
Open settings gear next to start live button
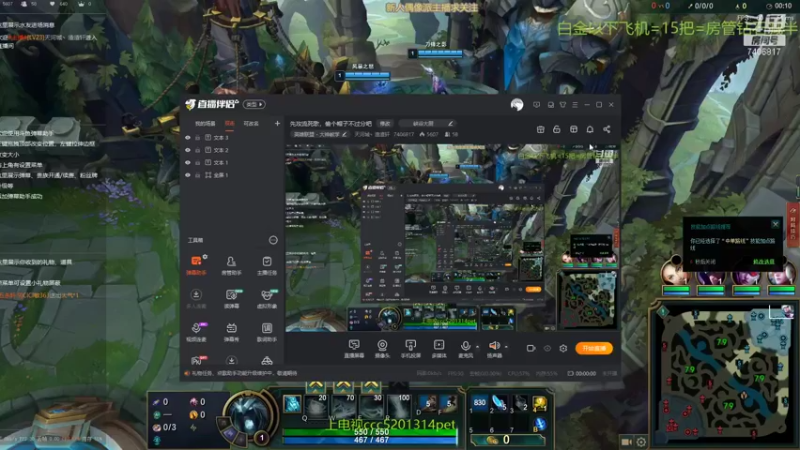(563, 348)
